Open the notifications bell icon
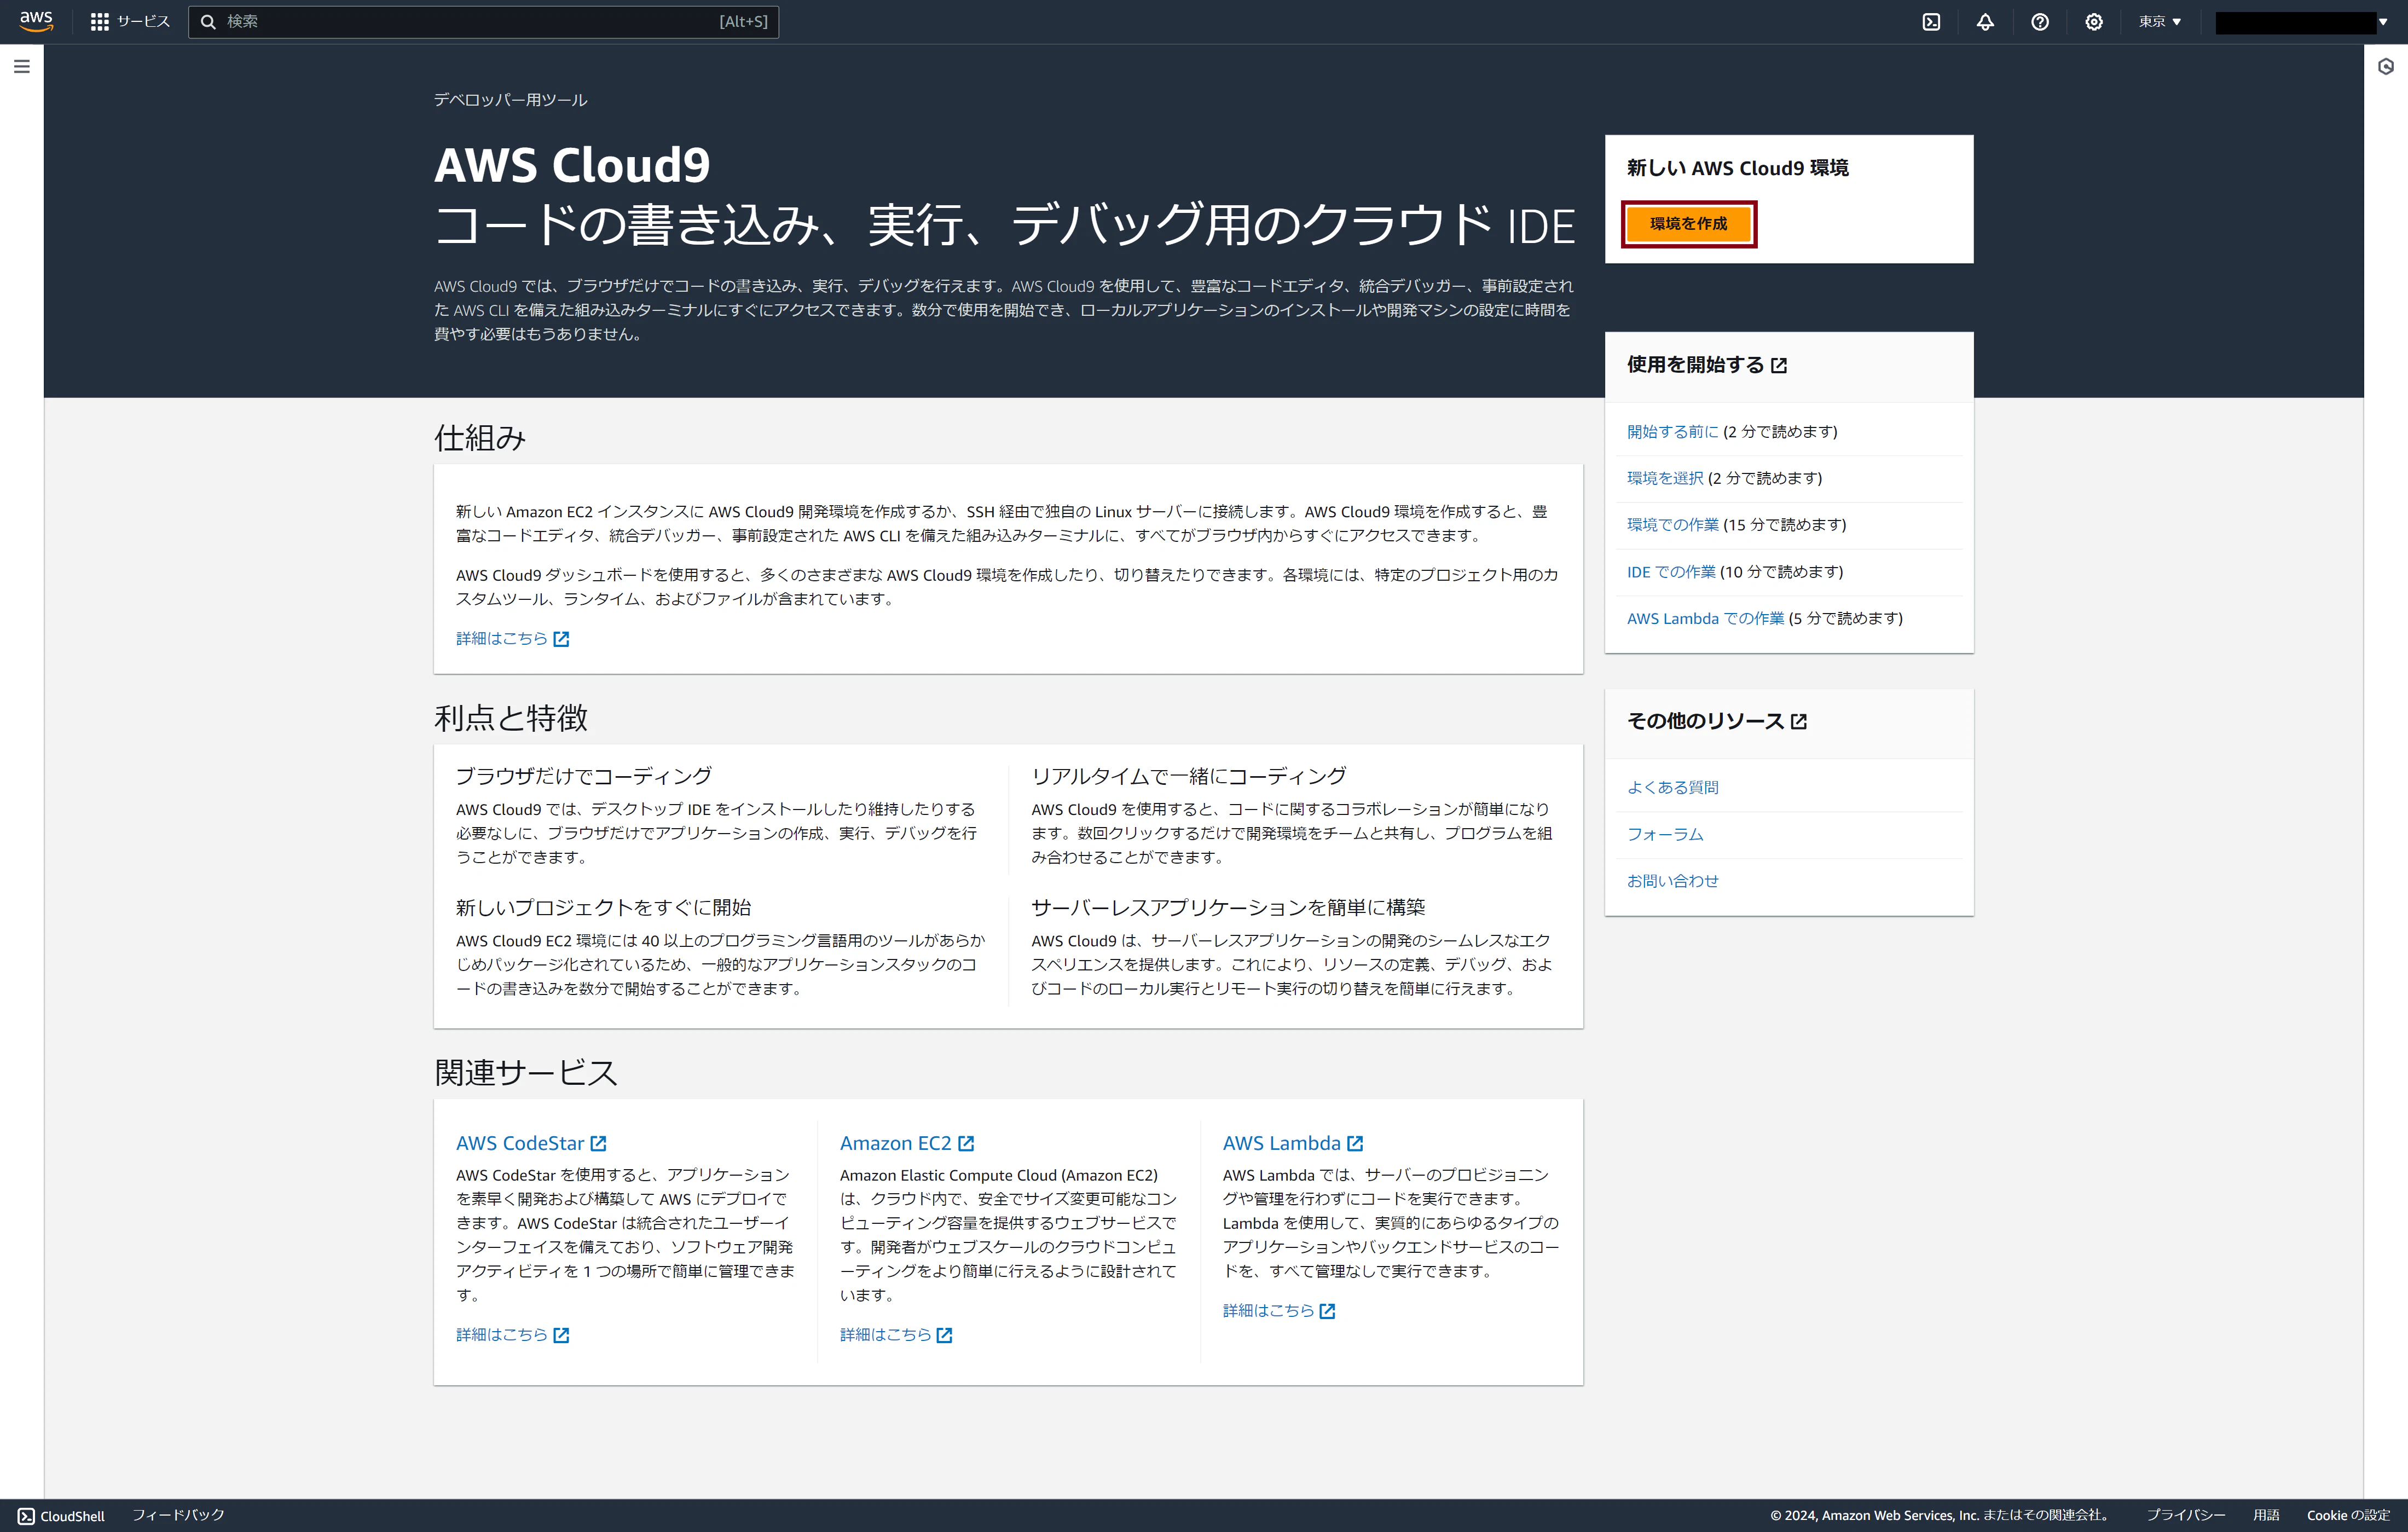The width and height of the screenshot is (2408, 1532). [1985, 22]
